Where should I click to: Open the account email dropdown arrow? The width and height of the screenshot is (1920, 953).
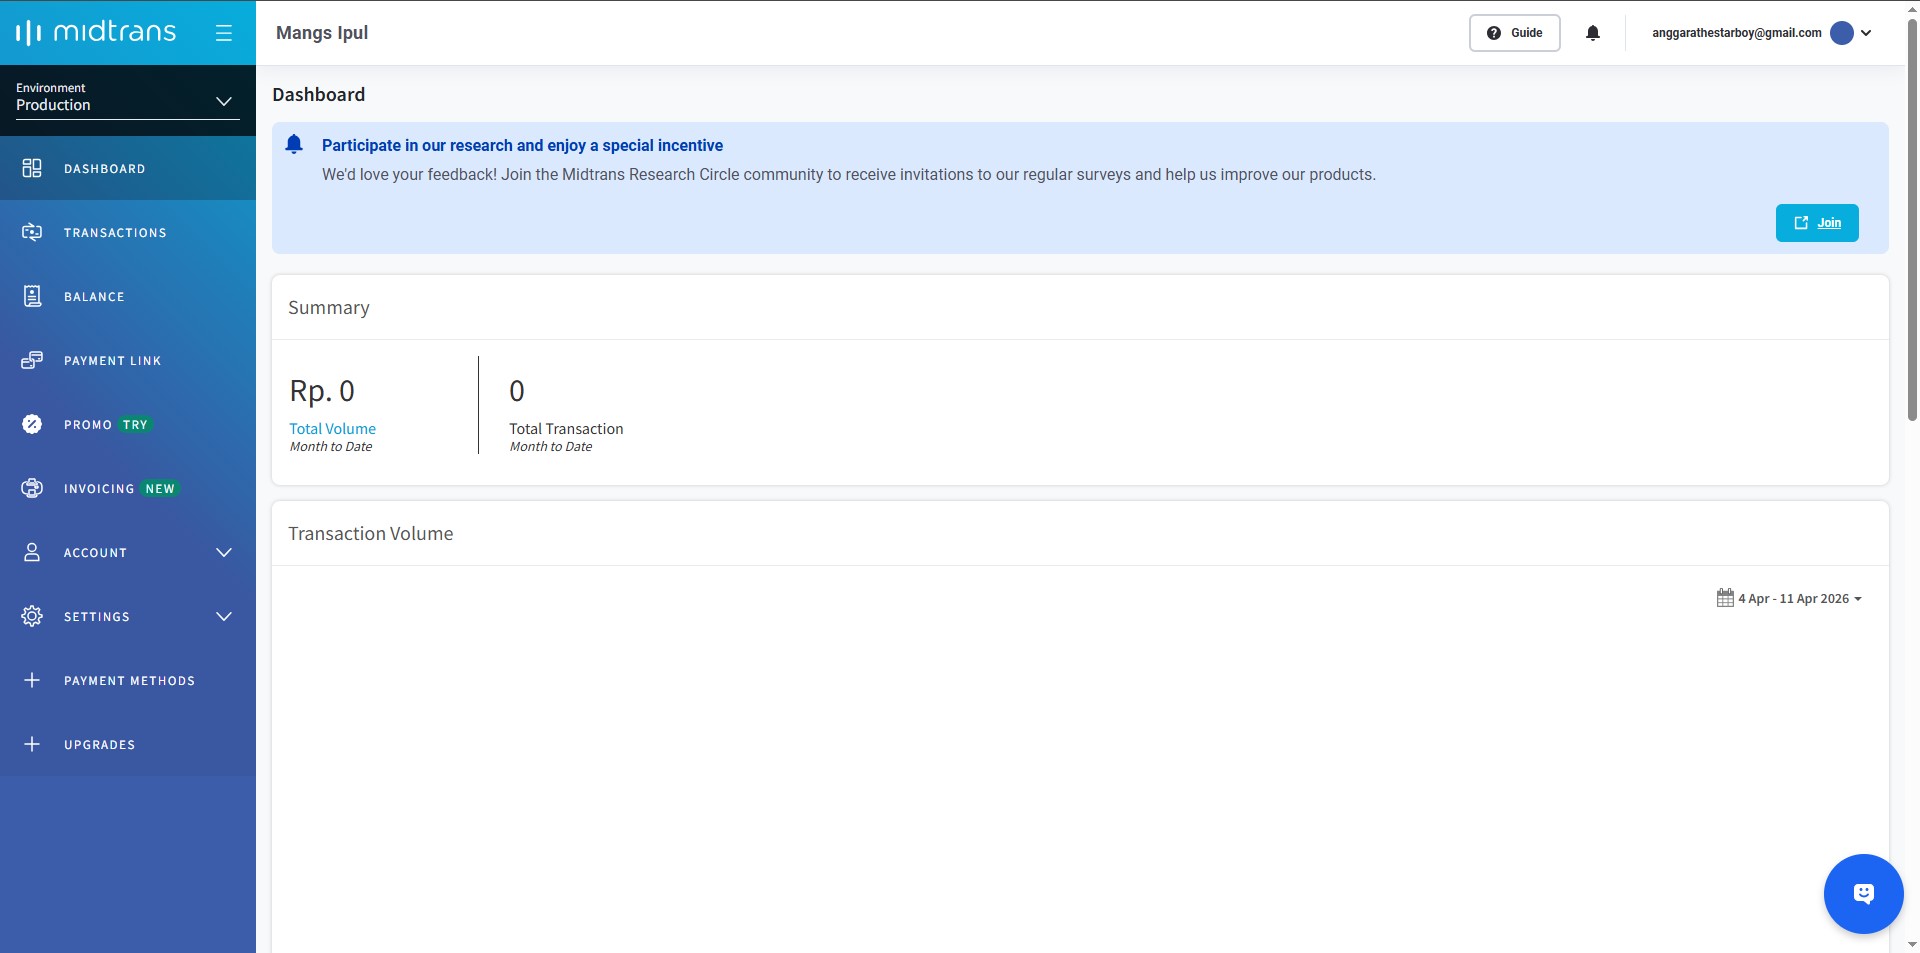(1866, 33)
